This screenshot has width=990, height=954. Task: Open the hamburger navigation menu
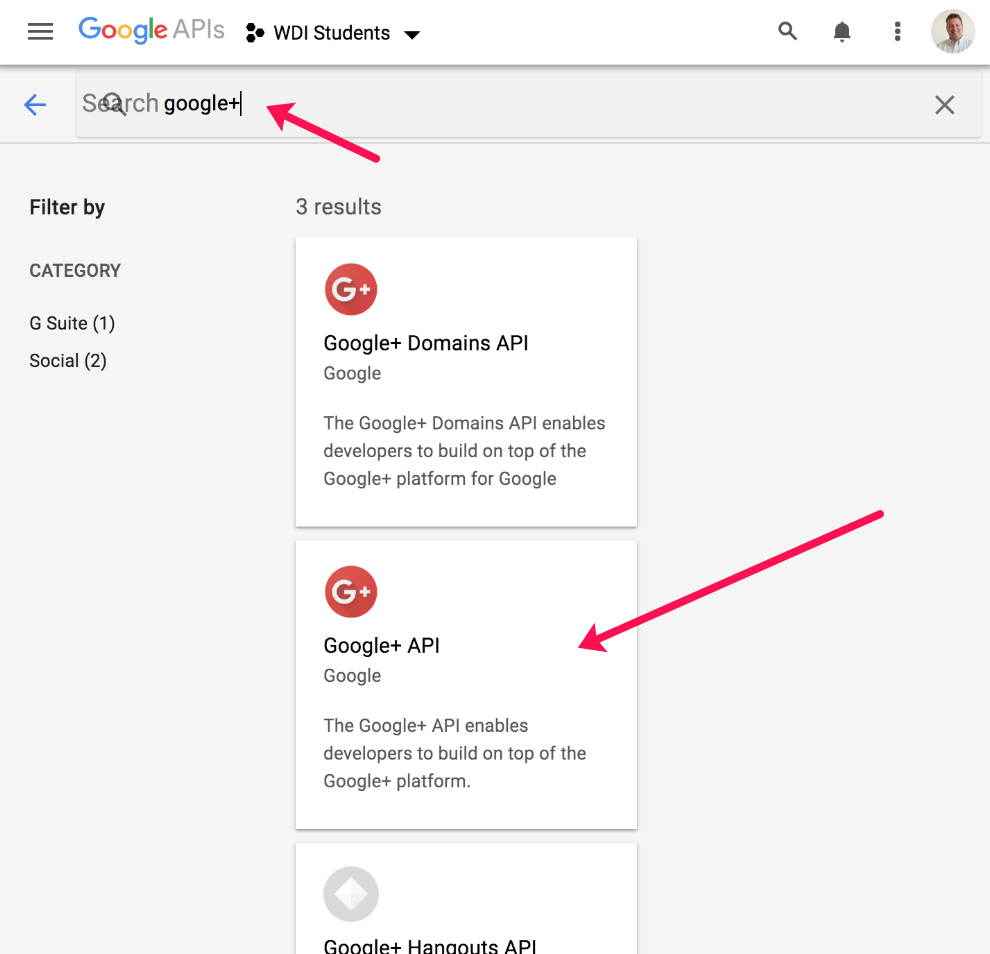[40, 32]
